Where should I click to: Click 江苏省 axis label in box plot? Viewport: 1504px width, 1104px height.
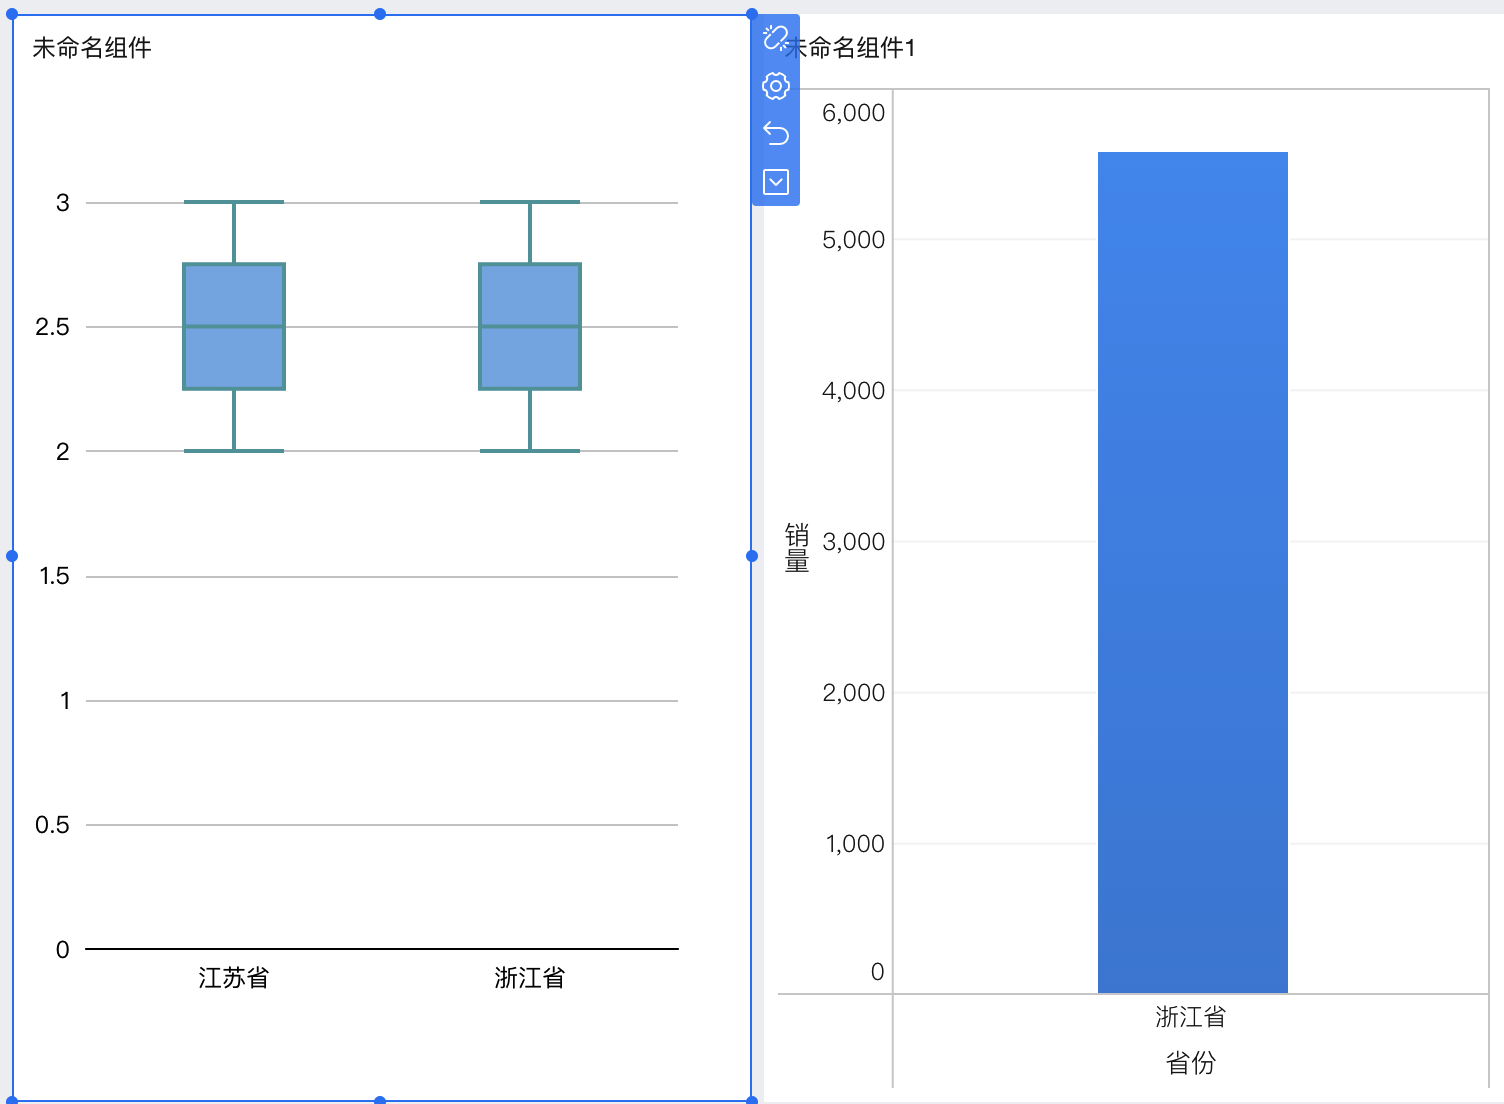click(234, 978)
